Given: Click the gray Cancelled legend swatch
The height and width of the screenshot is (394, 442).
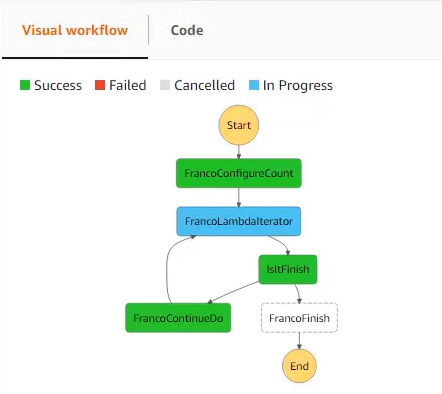Looking at the screenshot, I should click(165, 85).
